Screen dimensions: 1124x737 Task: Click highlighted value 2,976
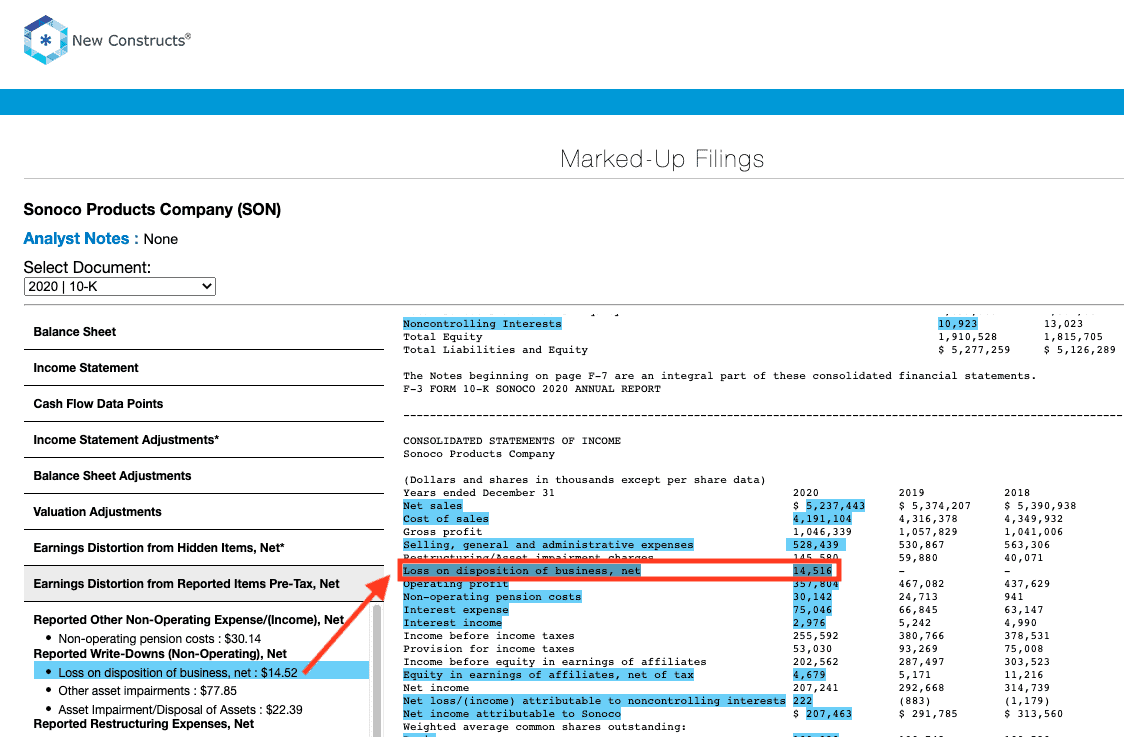pos(809,622)
